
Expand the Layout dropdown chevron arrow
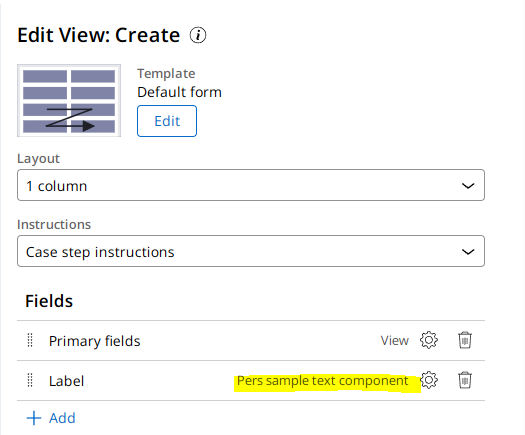click(x=468, y=186)
